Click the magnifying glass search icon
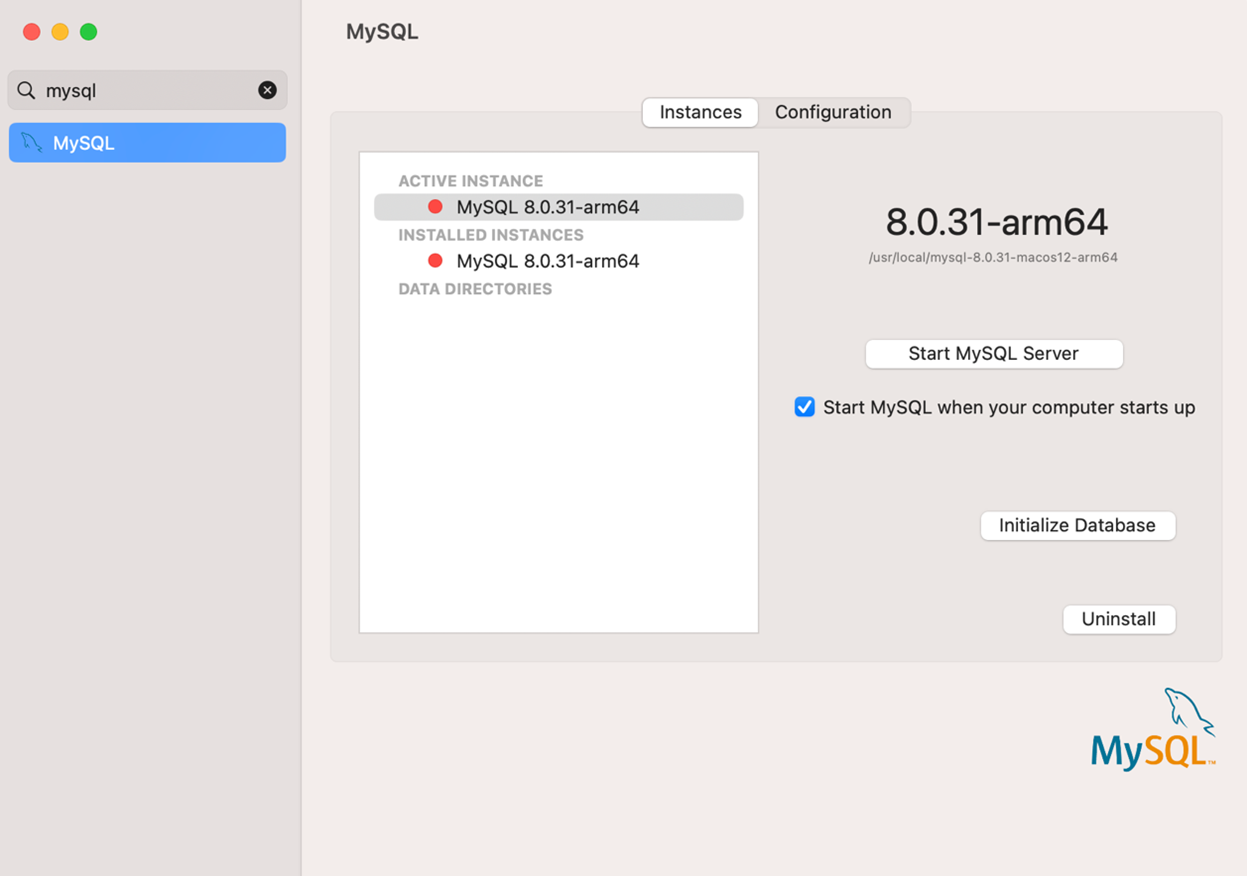 click(x=27, y=90)
